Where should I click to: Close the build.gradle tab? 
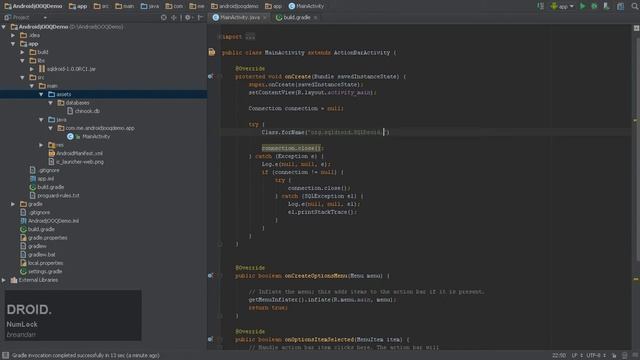pyautogui.click(x=316, y=18)
